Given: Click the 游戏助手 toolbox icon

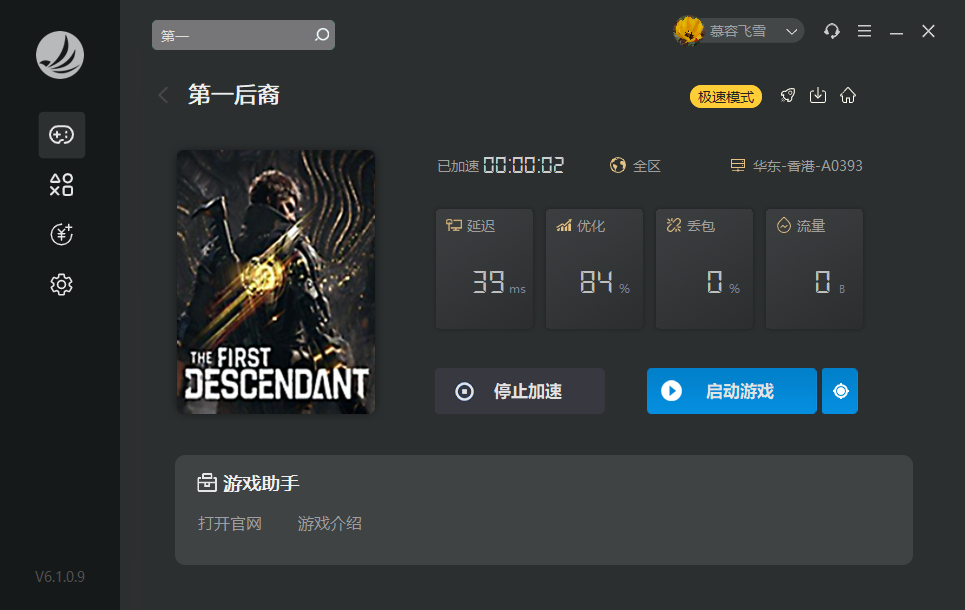Looking at the screenshot, I should coord(207,483).
